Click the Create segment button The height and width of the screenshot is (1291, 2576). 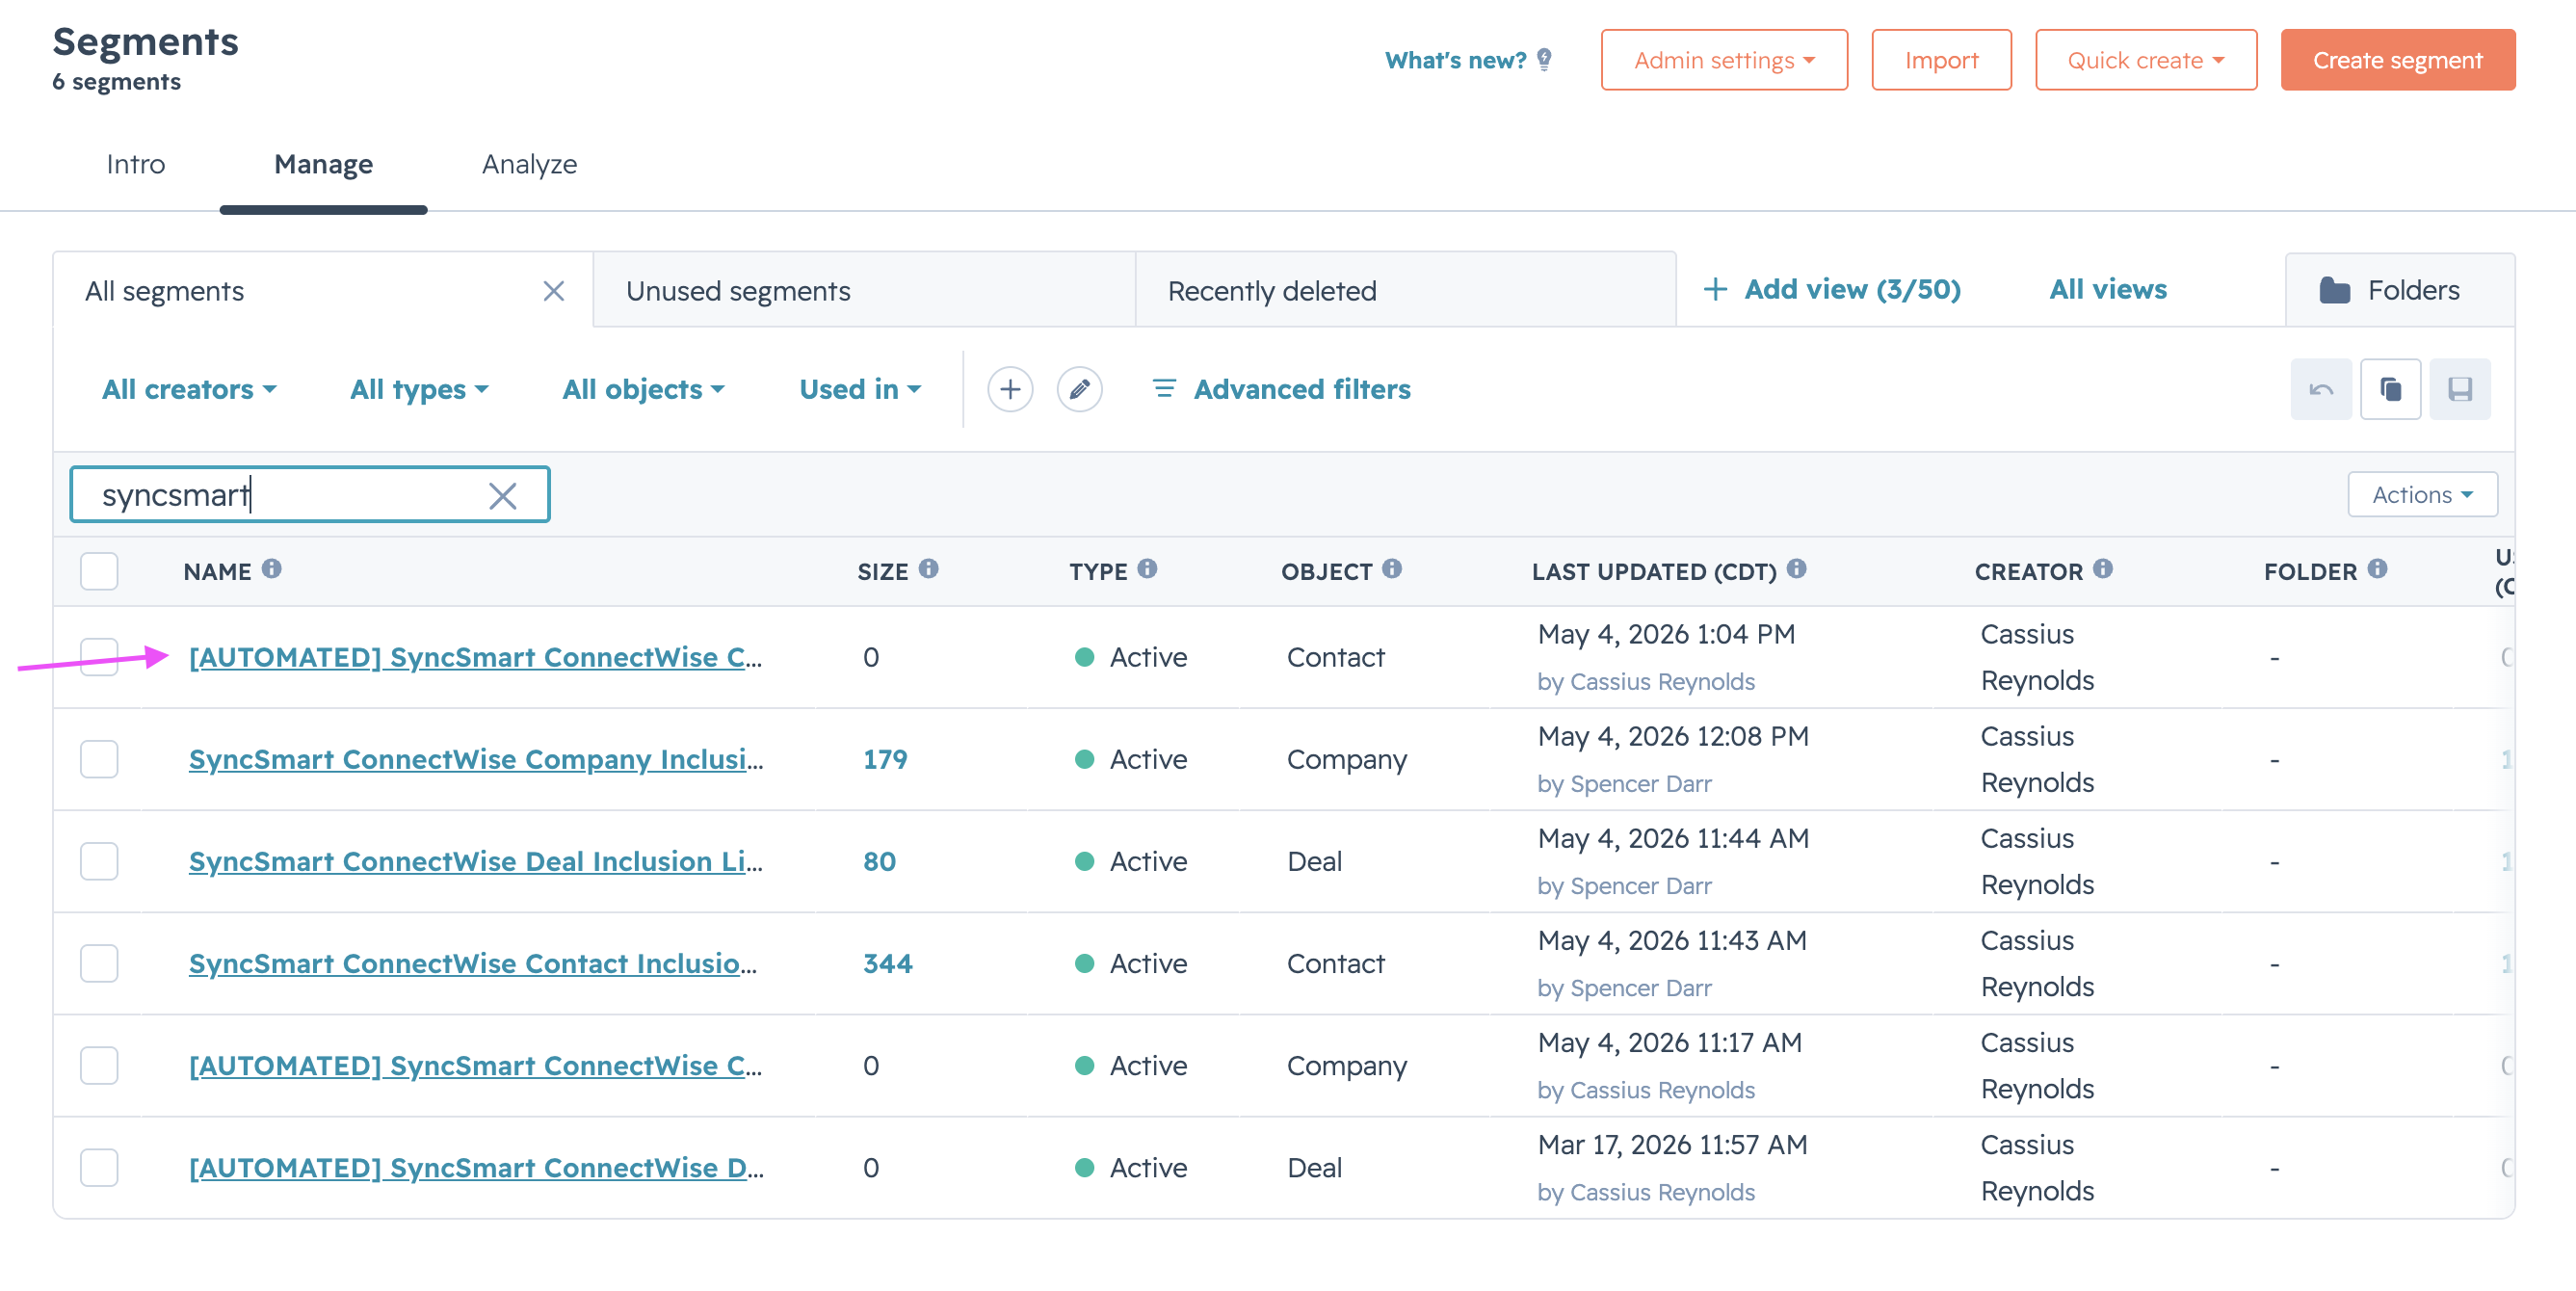[x=2398, y=60]
